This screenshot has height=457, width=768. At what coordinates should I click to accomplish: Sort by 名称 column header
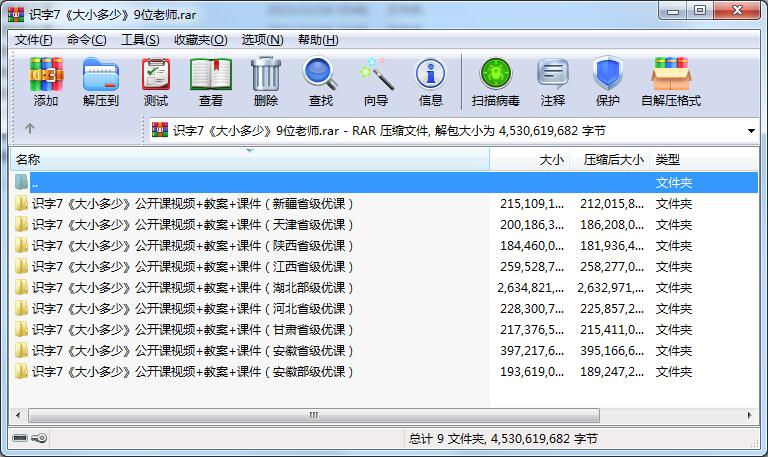pos(250,160)
